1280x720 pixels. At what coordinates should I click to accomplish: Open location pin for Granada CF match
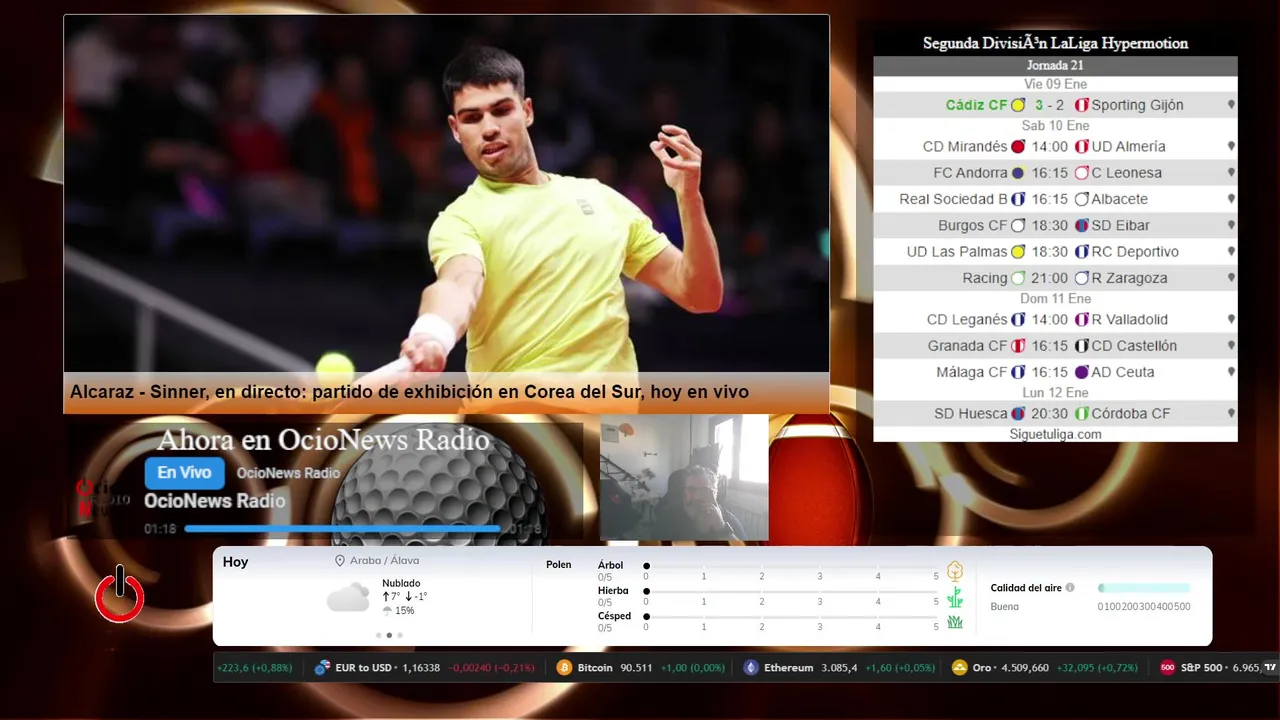1231,346
